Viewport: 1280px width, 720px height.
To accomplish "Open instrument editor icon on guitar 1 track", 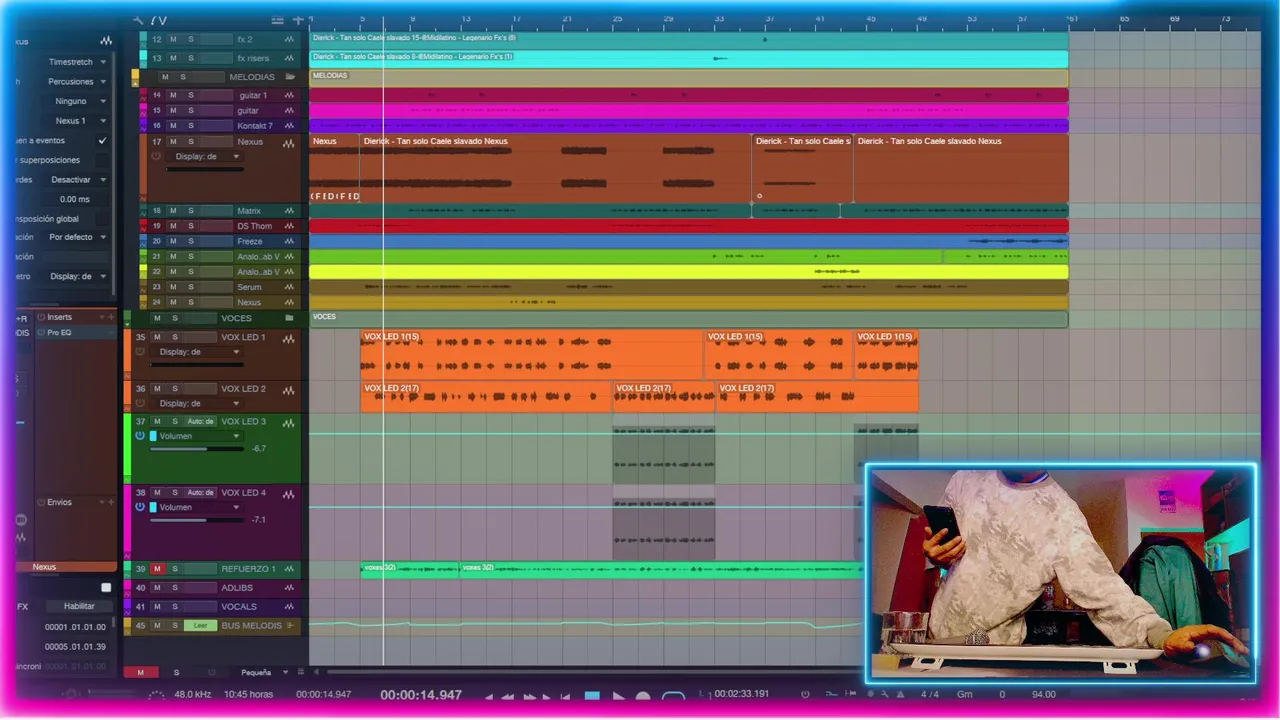I will 289,96.
